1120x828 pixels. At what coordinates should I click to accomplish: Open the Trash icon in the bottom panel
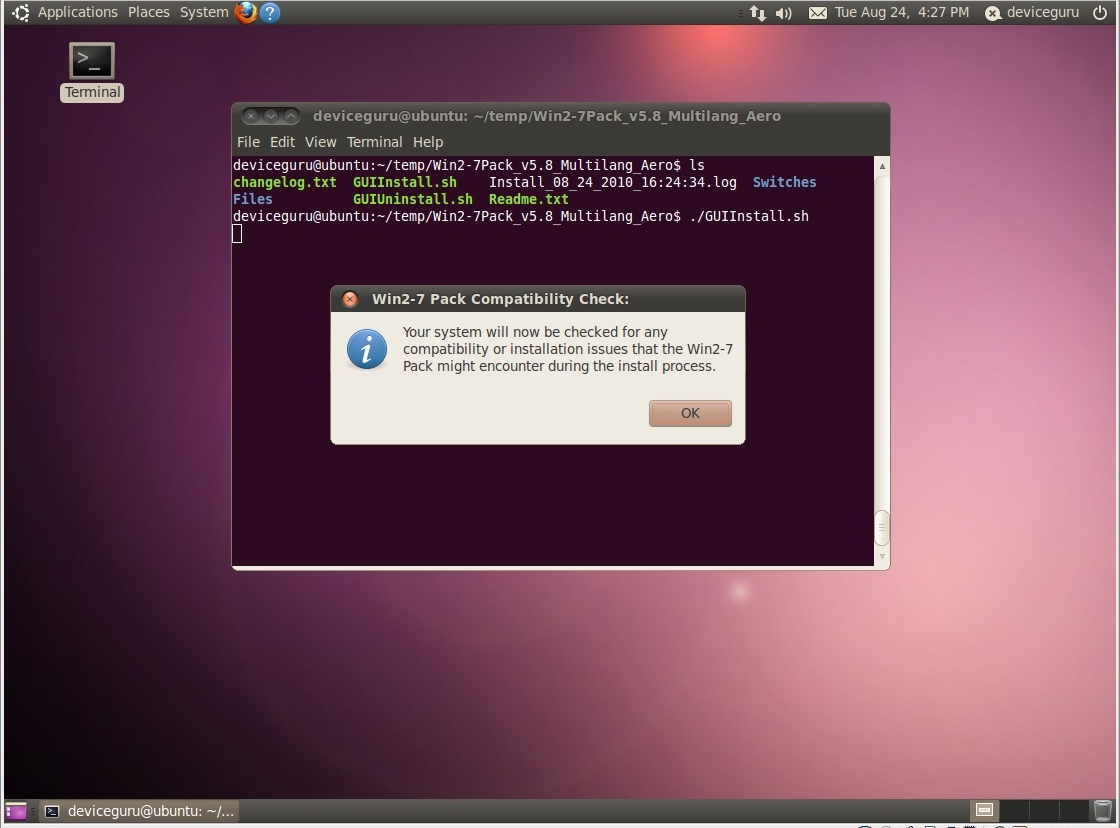1103,810
